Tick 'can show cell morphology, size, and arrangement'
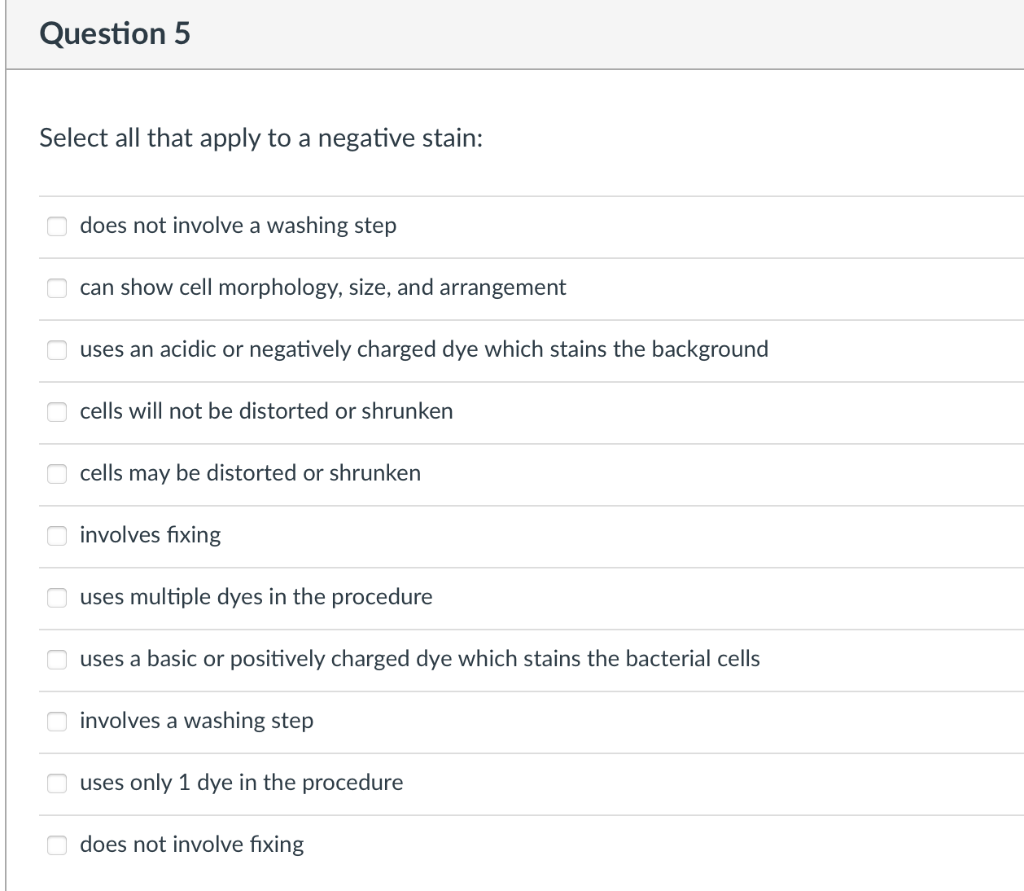This screenshot has height=891, width=1024. [57, 288]
